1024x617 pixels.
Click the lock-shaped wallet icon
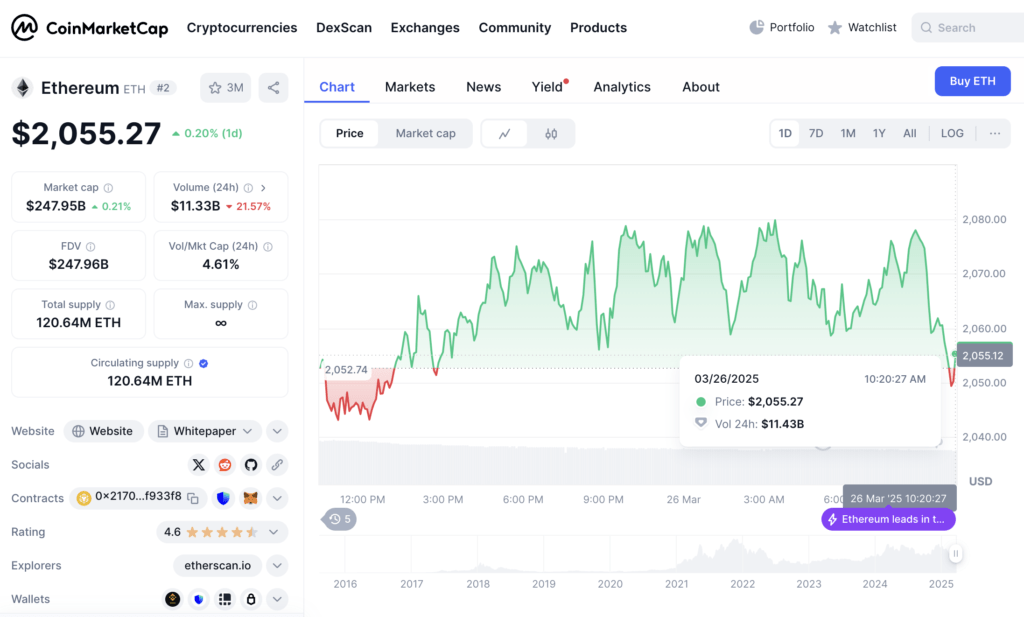pos(251,599)
